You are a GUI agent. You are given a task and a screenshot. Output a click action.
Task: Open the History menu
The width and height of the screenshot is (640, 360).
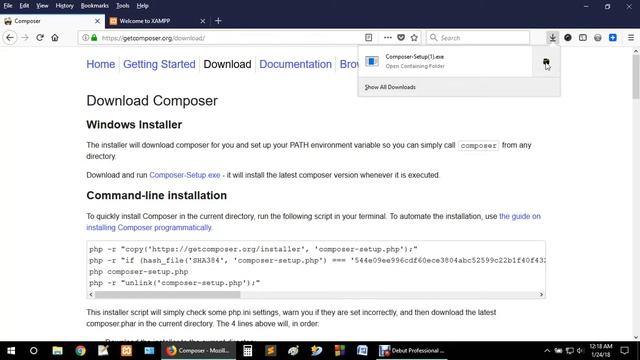64,6
